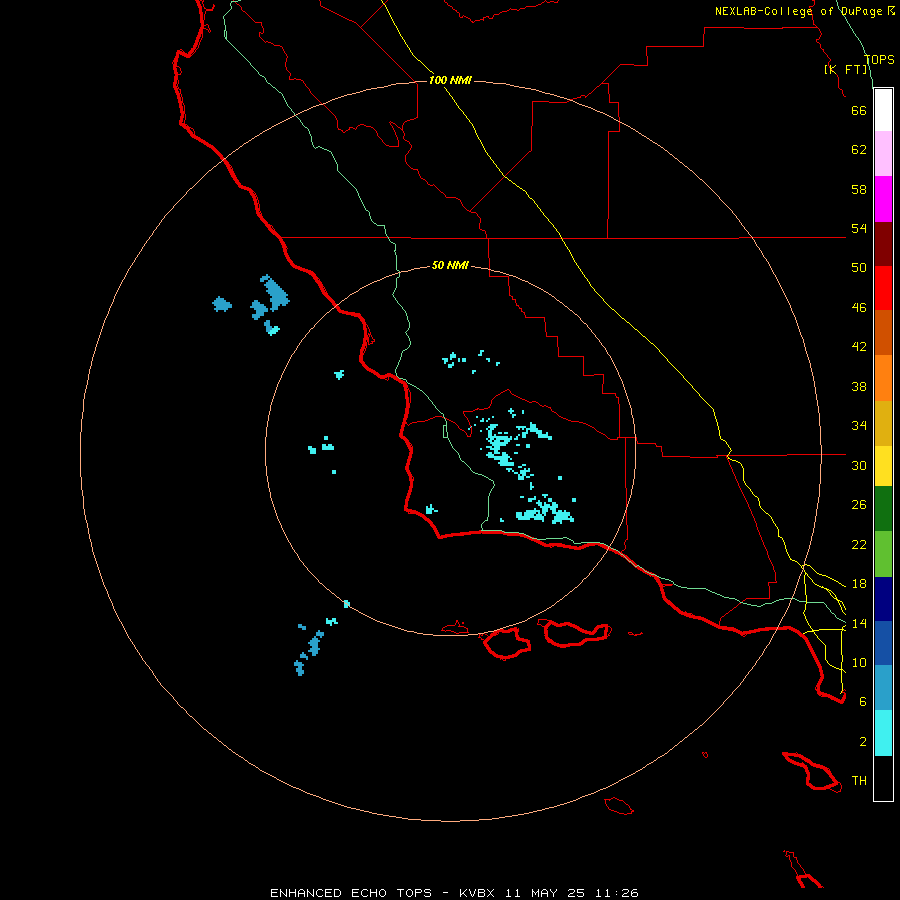Click the "TOPS" legend heading
This screenshot has height=900, width=900.
click(879, 60)
